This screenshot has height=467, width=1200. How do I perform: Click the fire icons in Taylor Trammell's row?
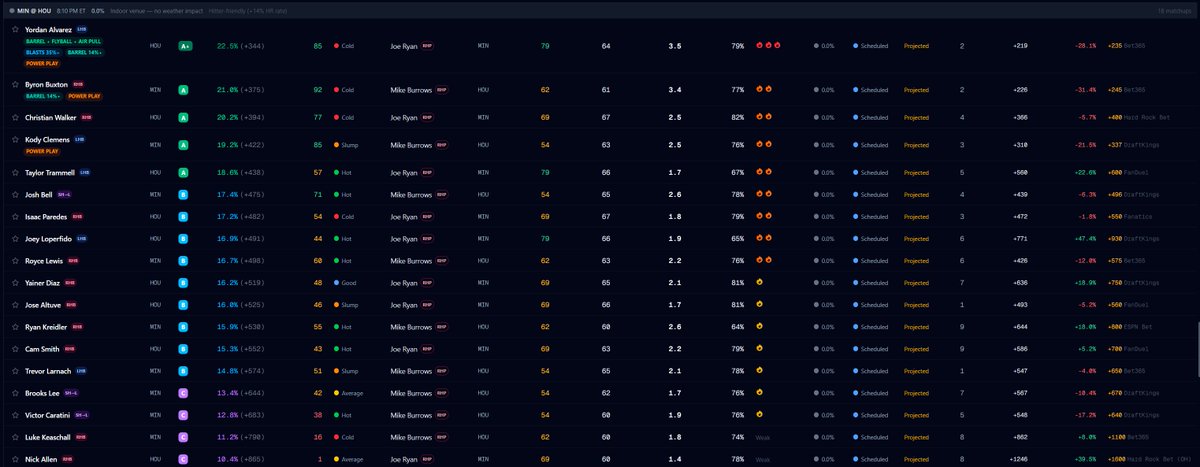pos(763,172)
